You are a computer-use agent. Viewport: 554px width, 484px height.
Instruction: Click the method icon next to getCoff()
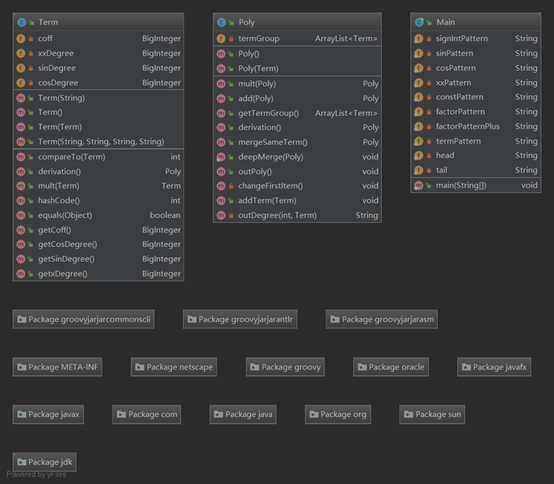[20, 230]
